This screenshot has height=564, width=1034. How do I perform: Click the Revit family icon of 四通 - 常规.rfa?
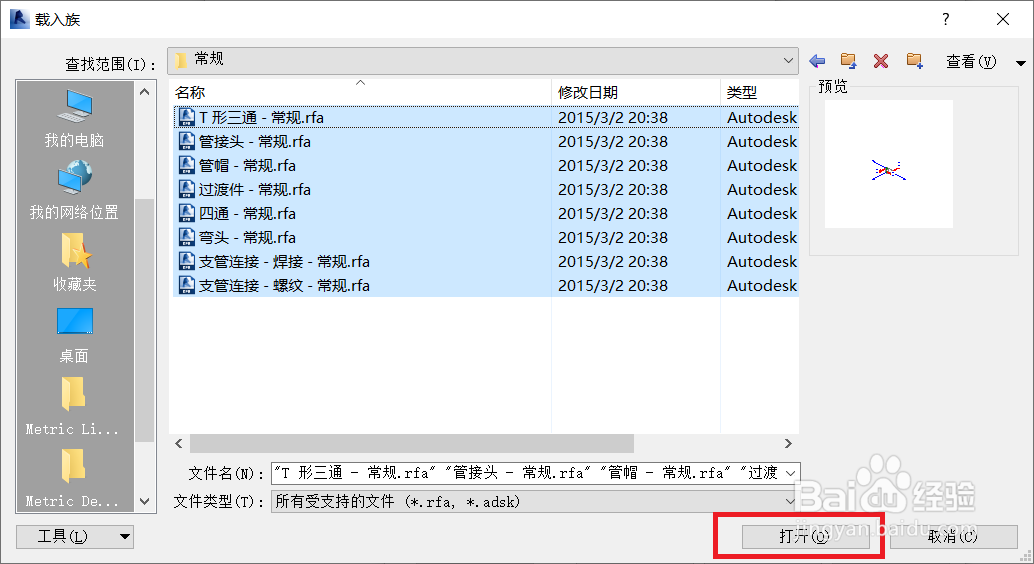pos(187,214)
